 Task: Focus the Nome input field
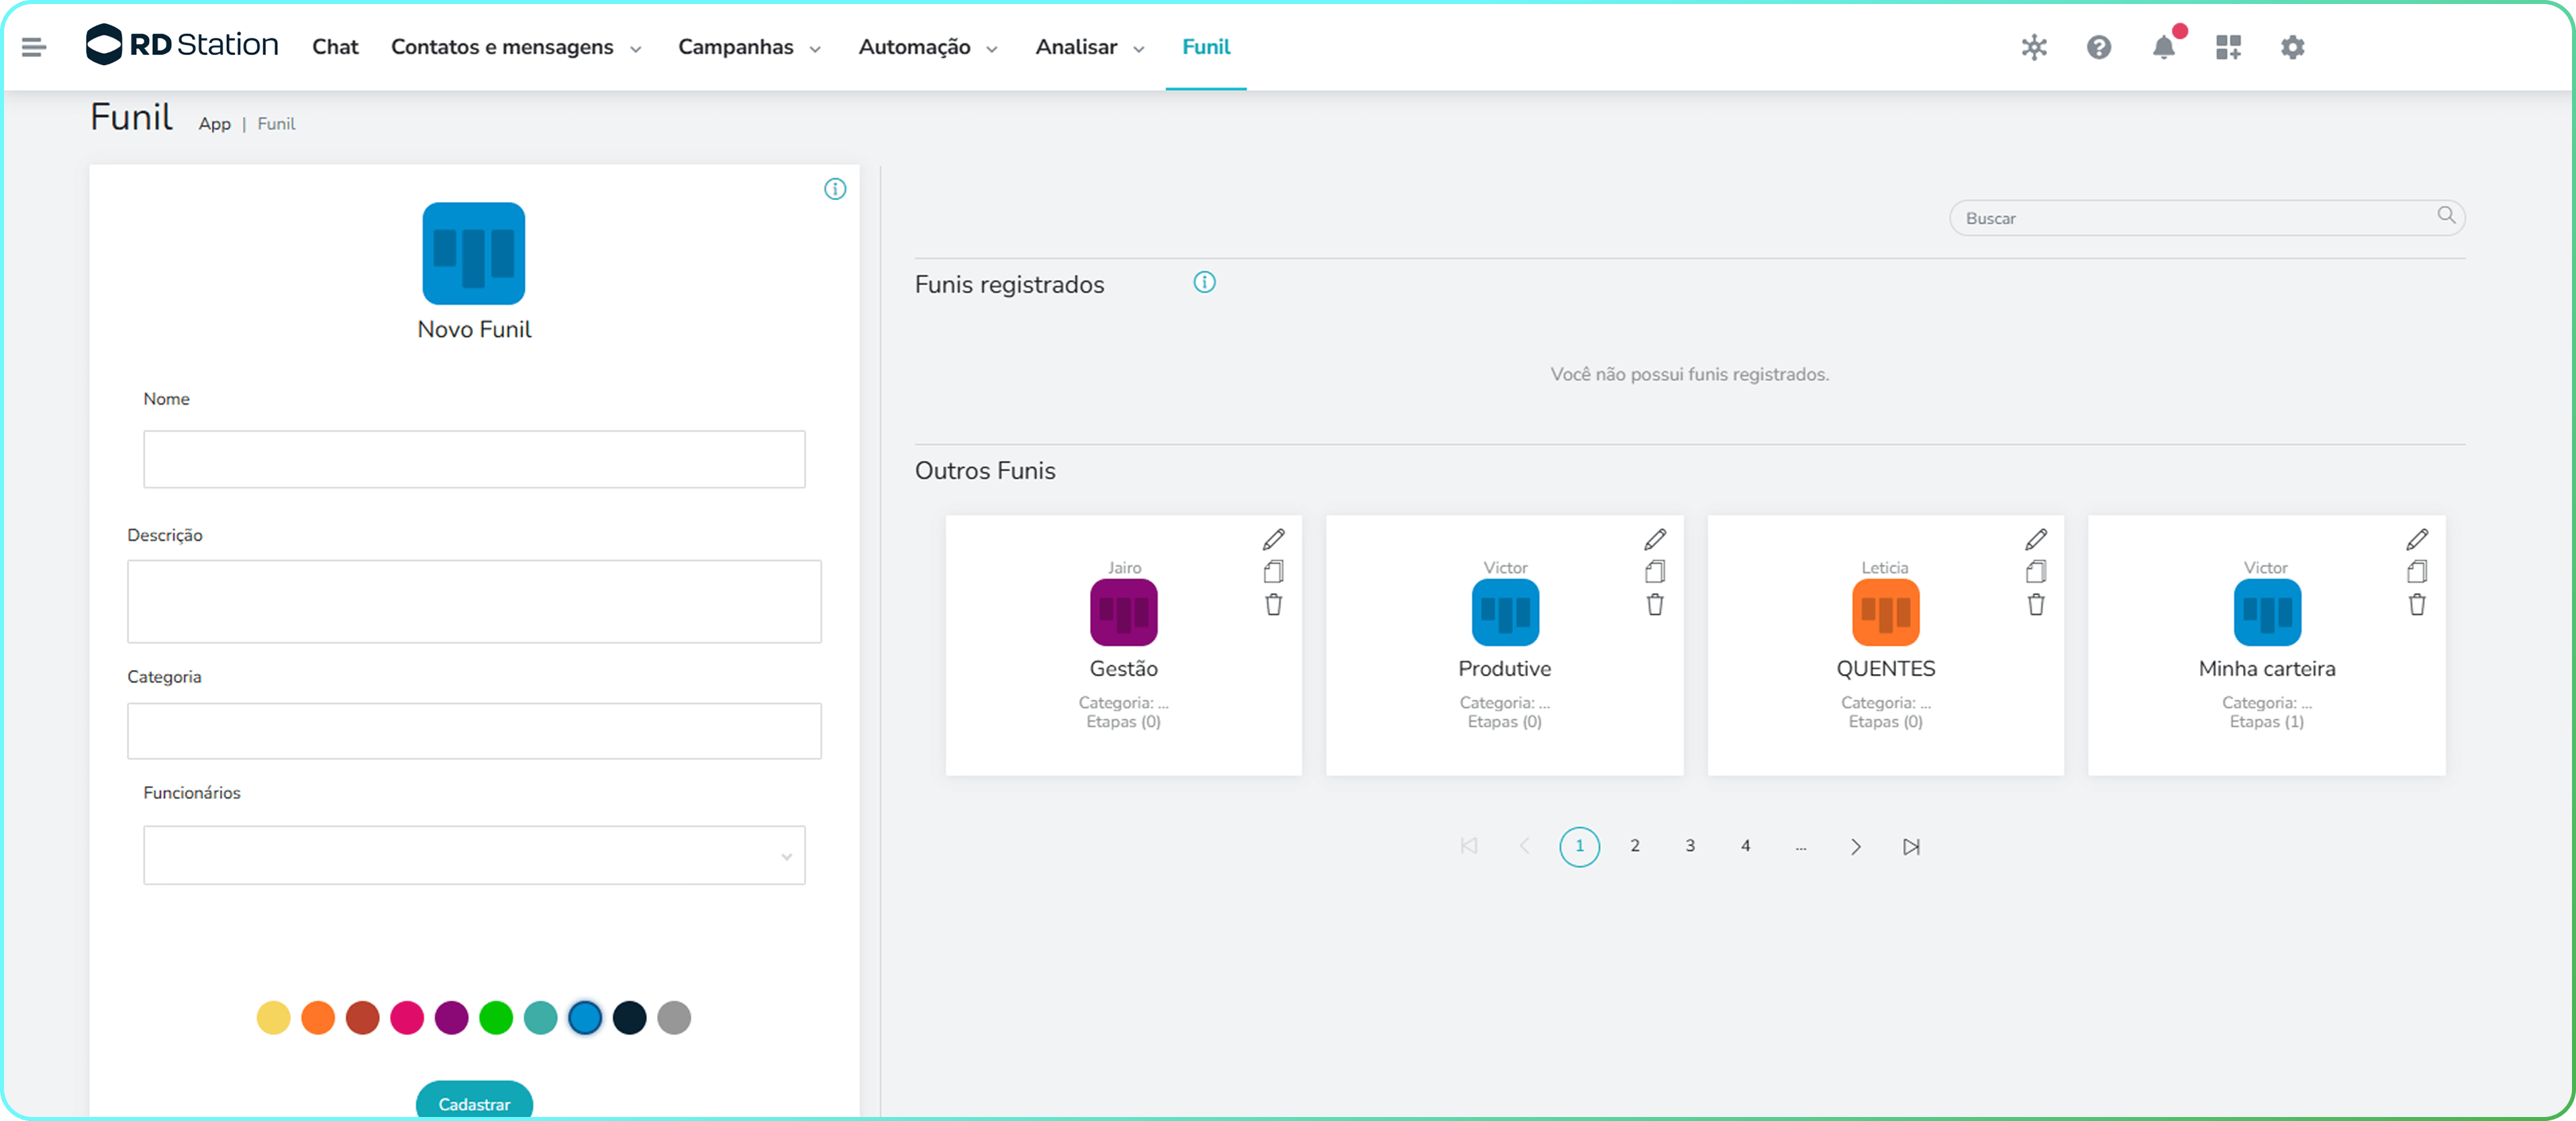474,459
